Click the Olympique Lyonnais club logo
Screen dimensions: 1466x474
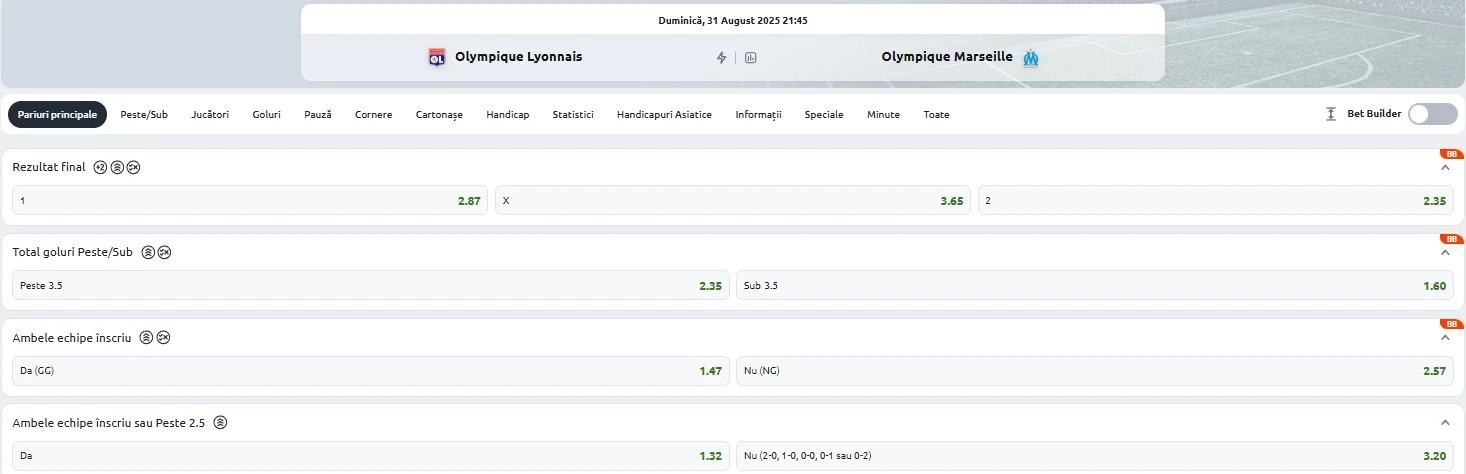pyautogui.click(x=436, y=57)
